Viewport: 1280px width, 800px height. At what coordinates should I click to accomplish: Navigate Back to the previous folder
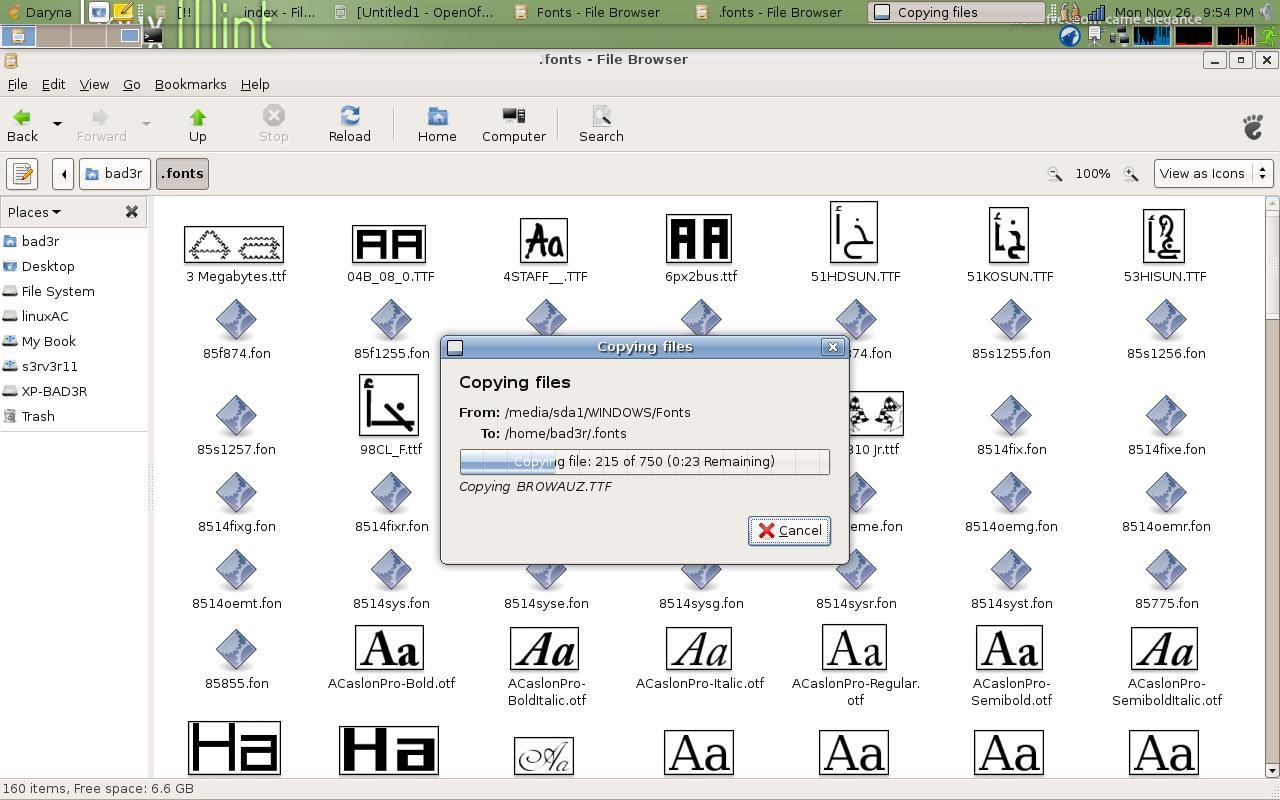pyautogui.click(x=22, y=124)
